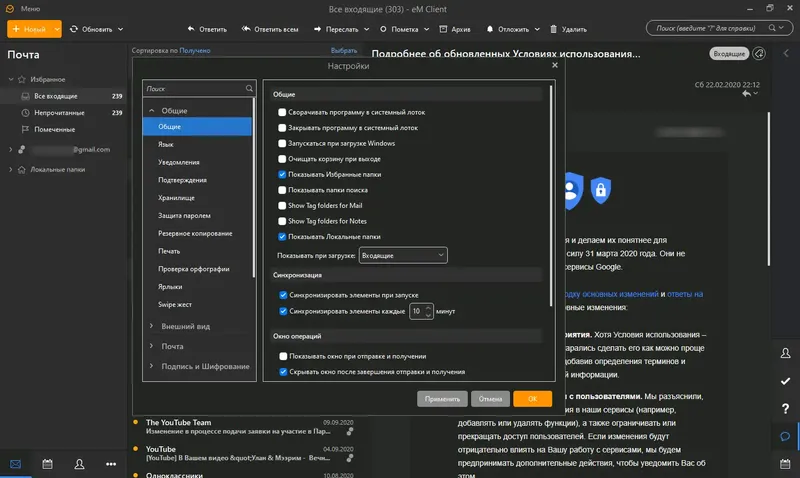Image resolution: width=800 pixels, height=478 pixels.
Task: Open the Contacts view in bottom navigation
Action: coord(79,464)
